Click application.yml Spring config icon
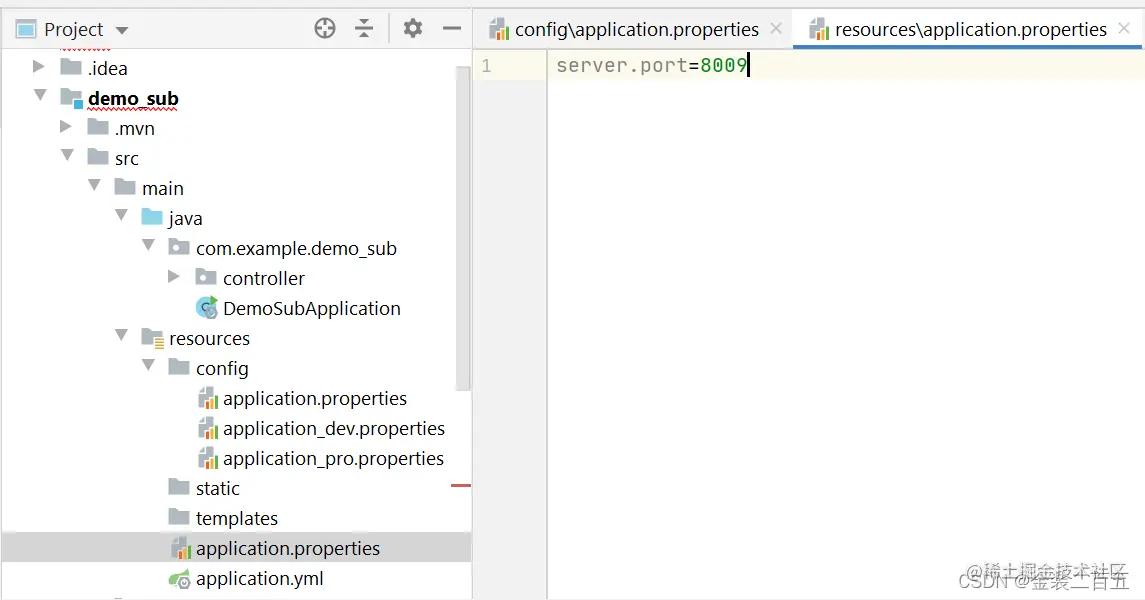The image size is (1145, 600). [x=180, y=579]
